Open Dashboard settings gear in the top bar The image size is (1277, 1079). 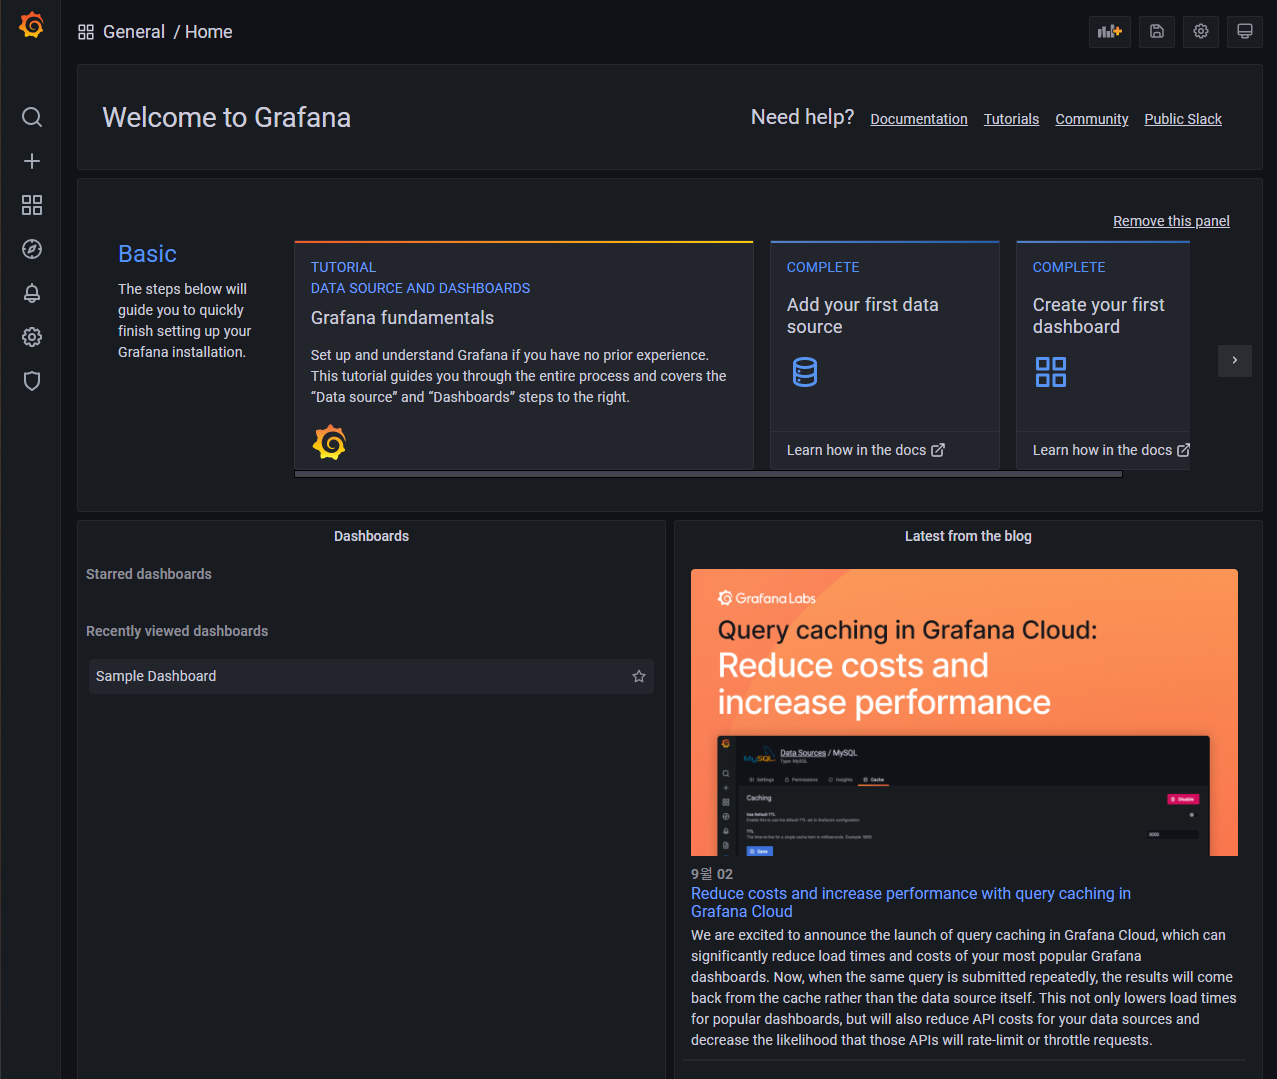point(1201,31)
